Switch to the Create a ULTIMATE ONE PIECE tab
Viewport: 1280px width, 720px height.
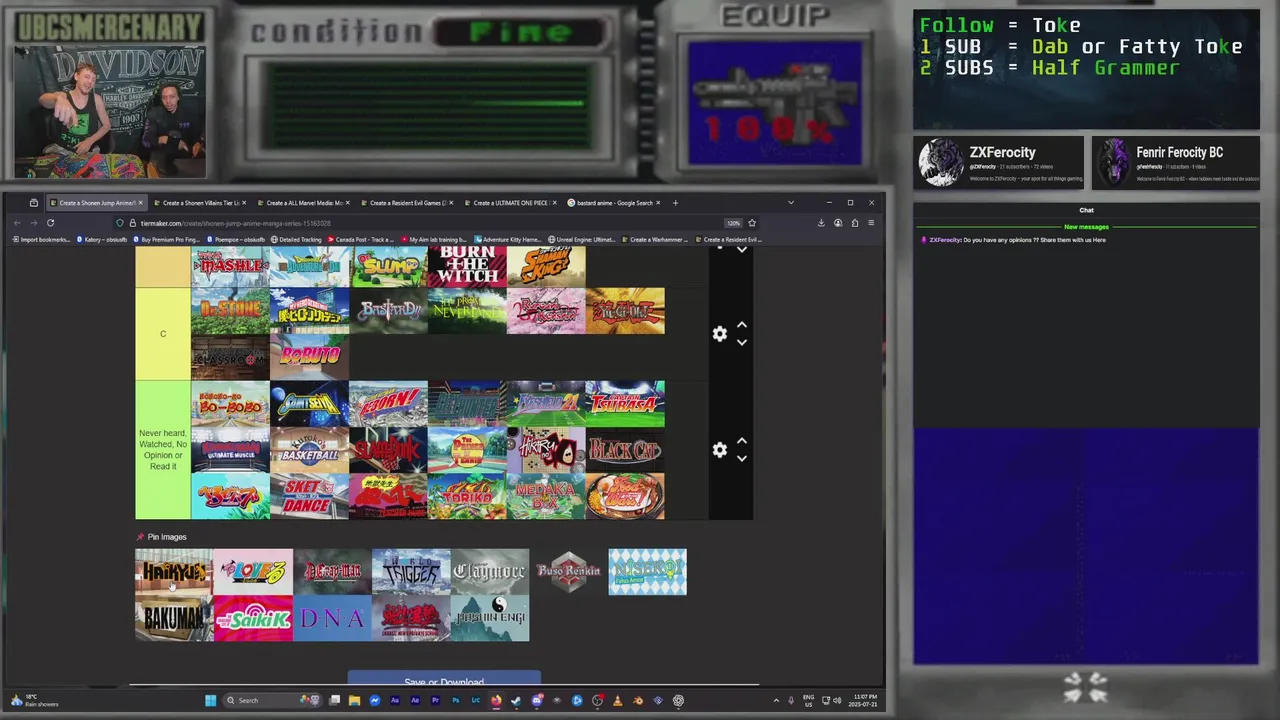click(511, 203)
